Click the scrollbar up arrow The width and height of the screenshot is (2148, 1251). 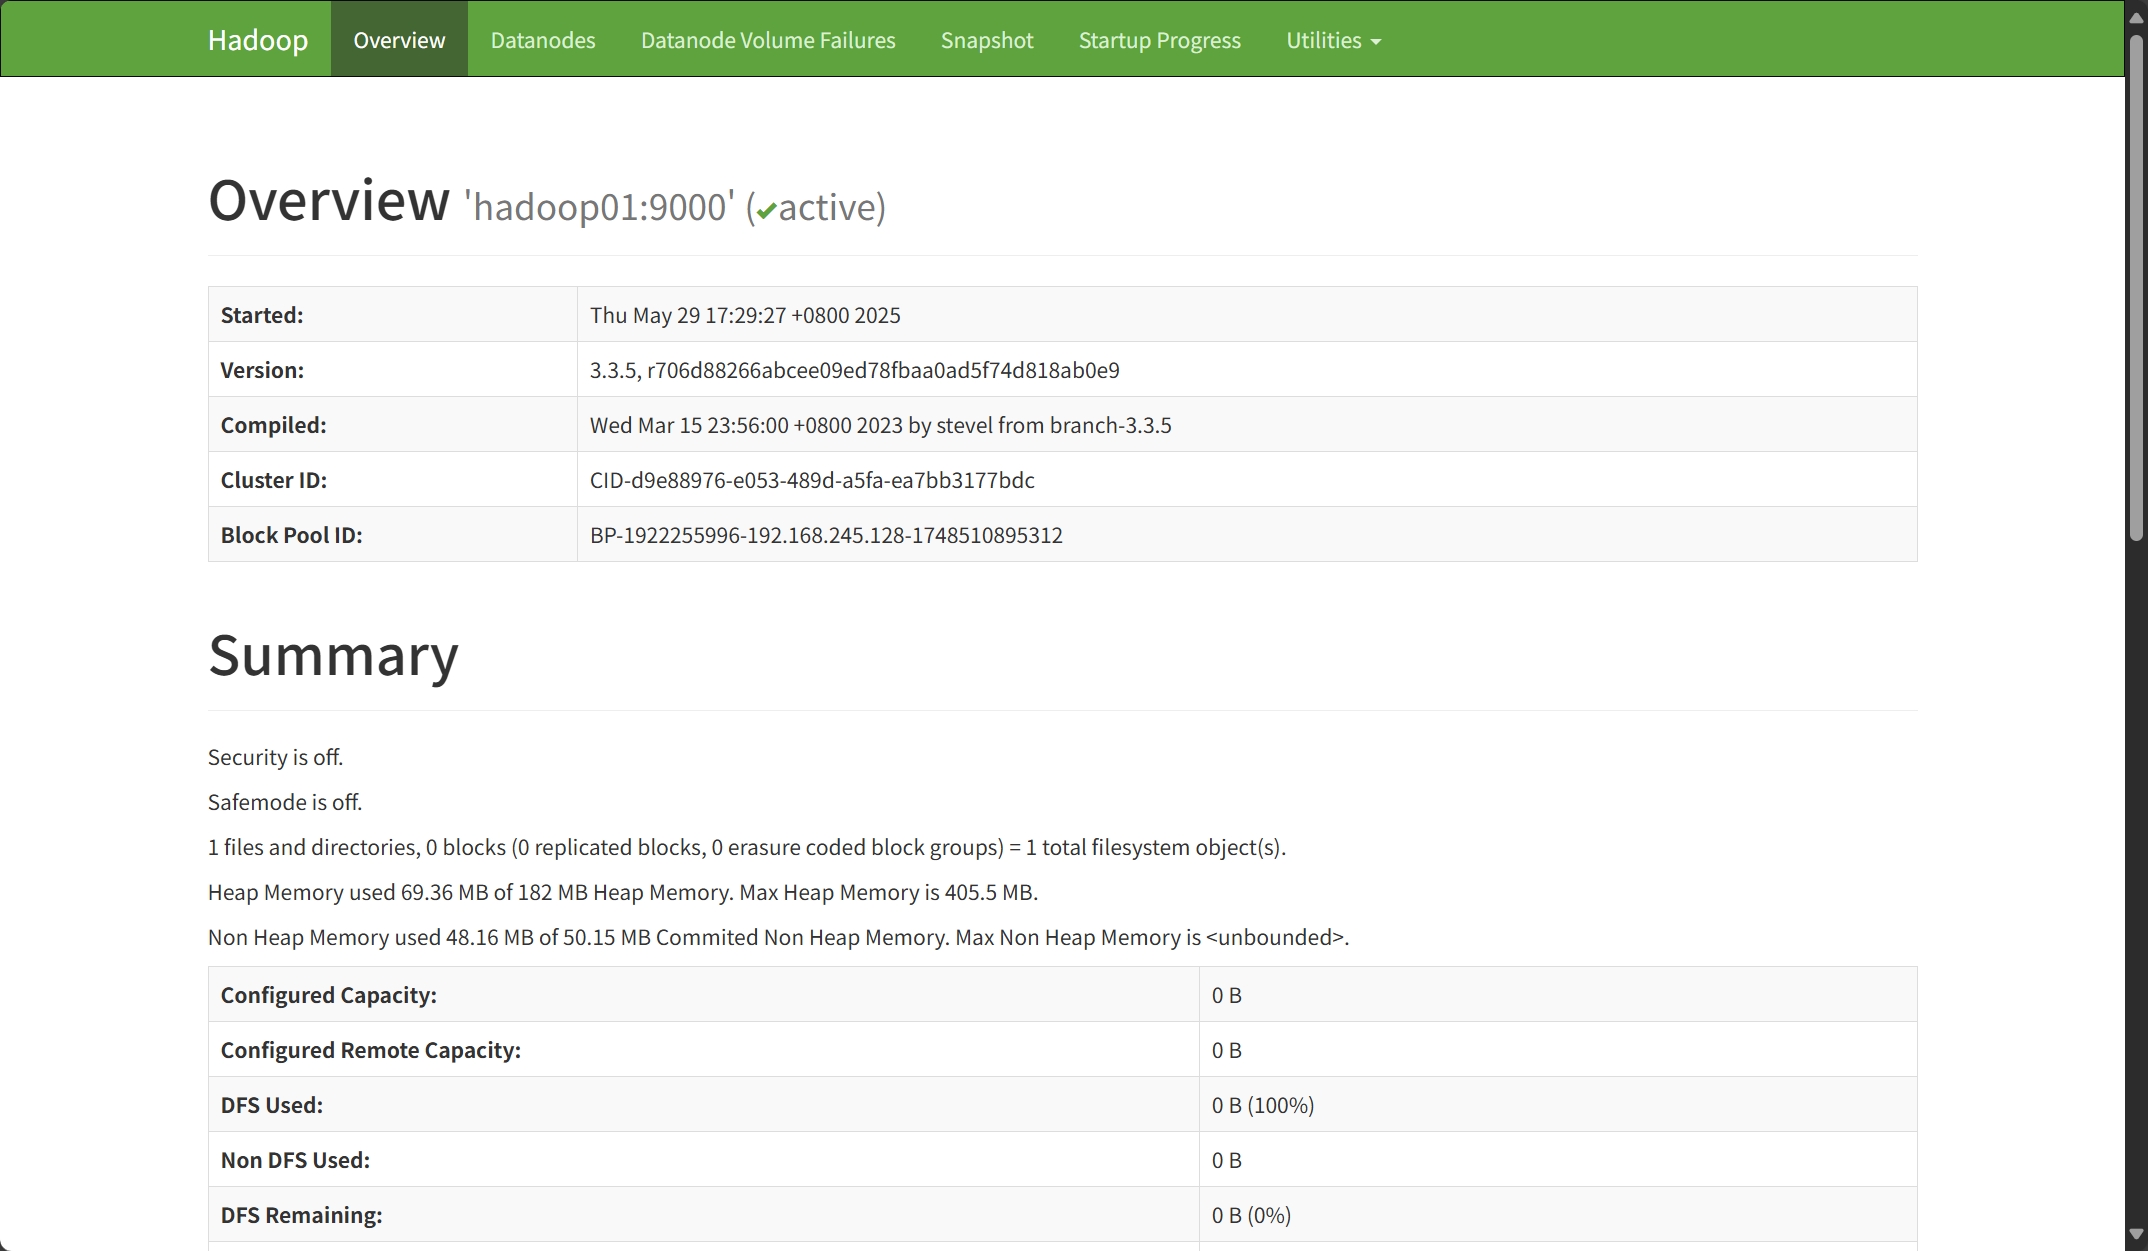[x=2136, y=18]
